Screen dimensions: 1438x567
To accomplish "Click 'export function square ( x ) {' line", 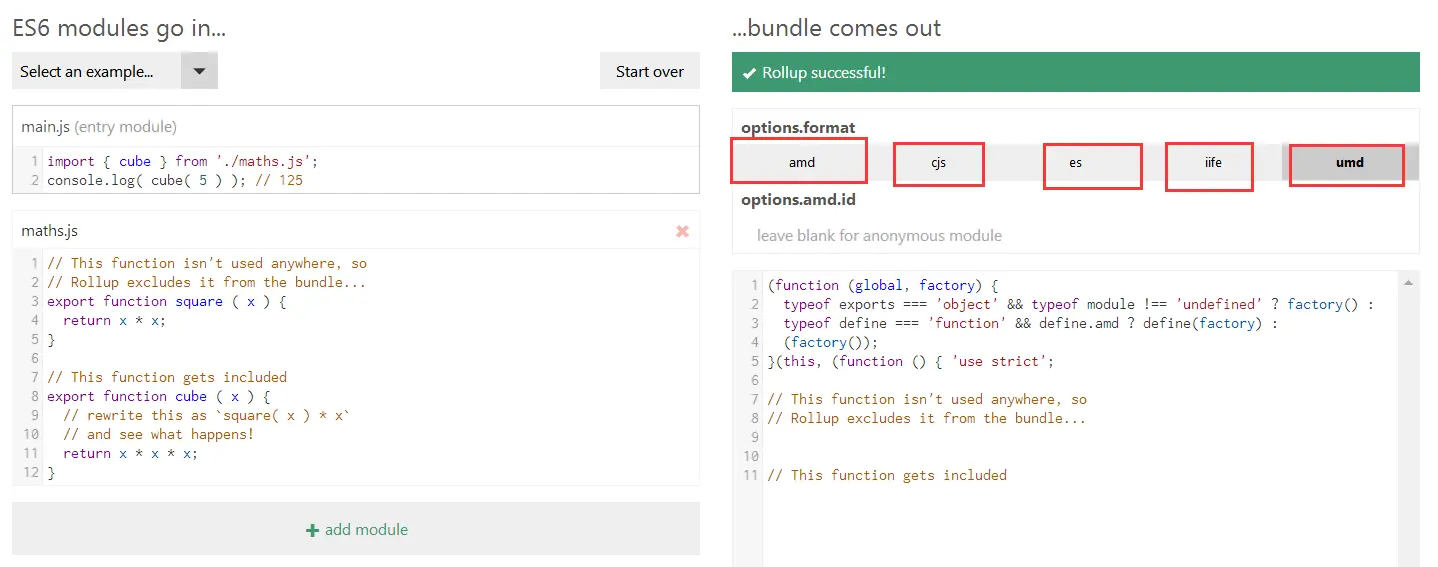I will click(x=167, y=301).
